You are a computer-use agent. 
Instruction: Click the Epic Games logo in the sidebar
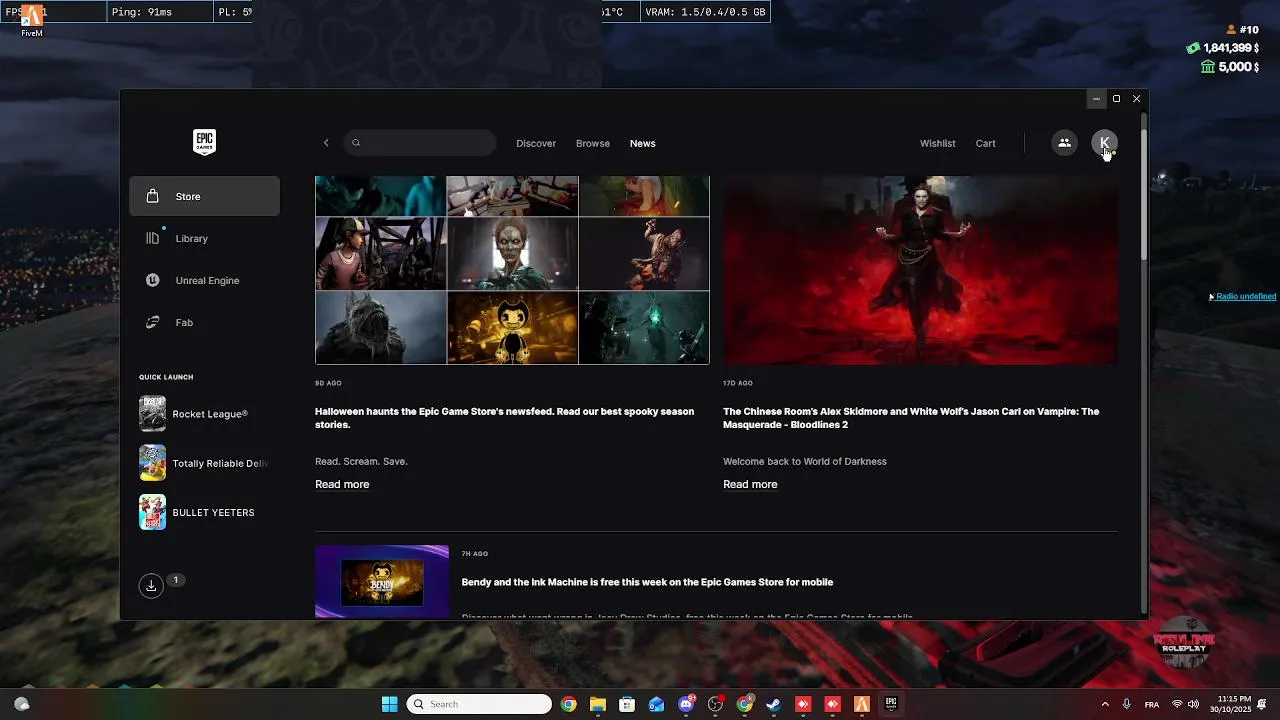204,142
